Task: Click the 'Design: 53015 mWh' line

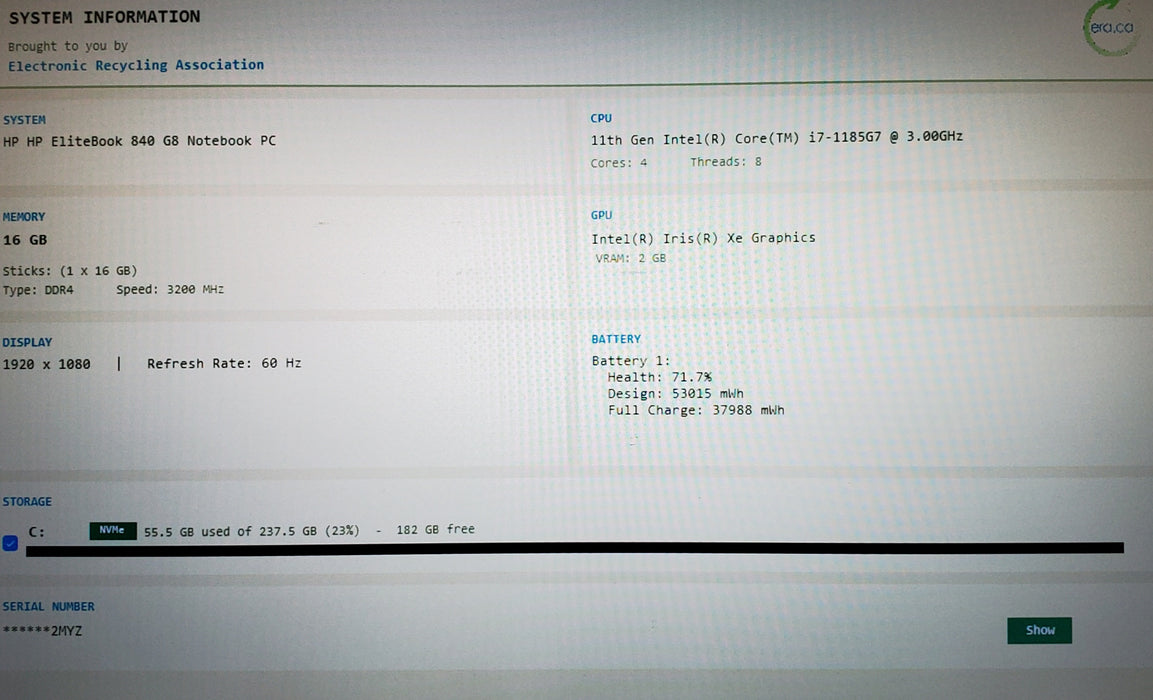Action: 675,393
